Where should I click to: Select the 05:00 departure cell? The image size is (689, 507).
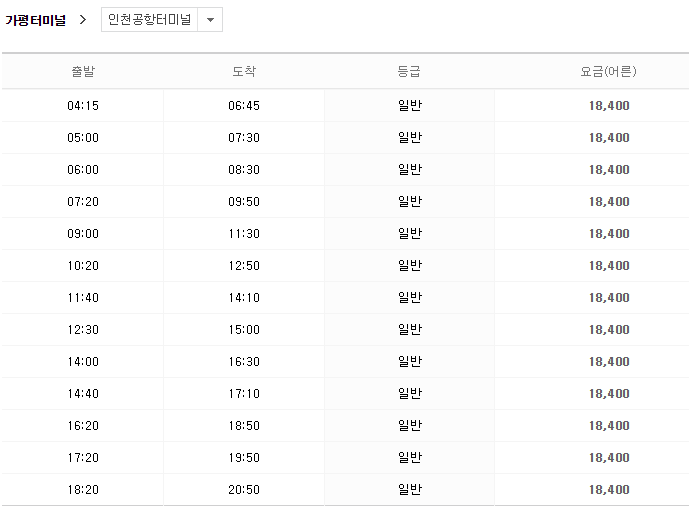[83, 138]
